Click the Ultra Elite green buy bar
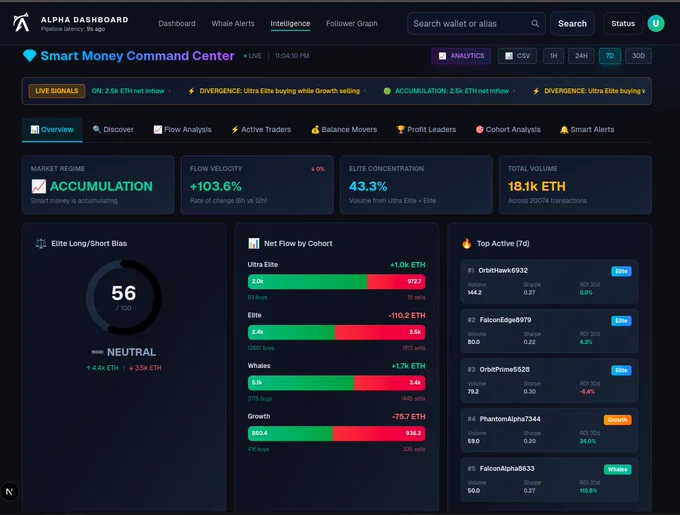Screen dimensions: 680x515 click(x=307, y=282)
